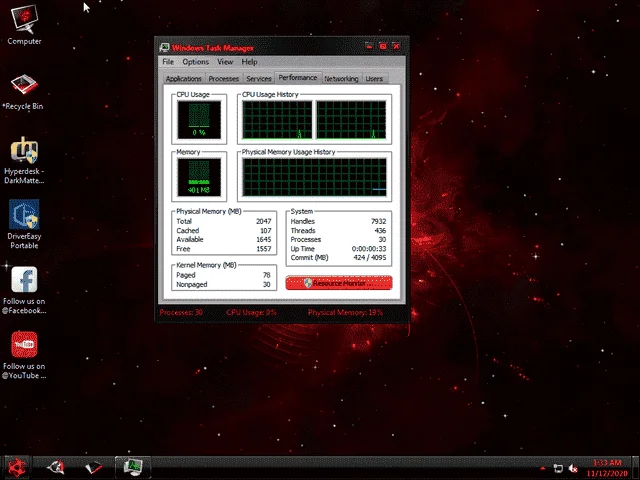Select the Hyperdesk DarkMatter desktop icon
The image size is (640, 480).
click(x=24, y=160)
